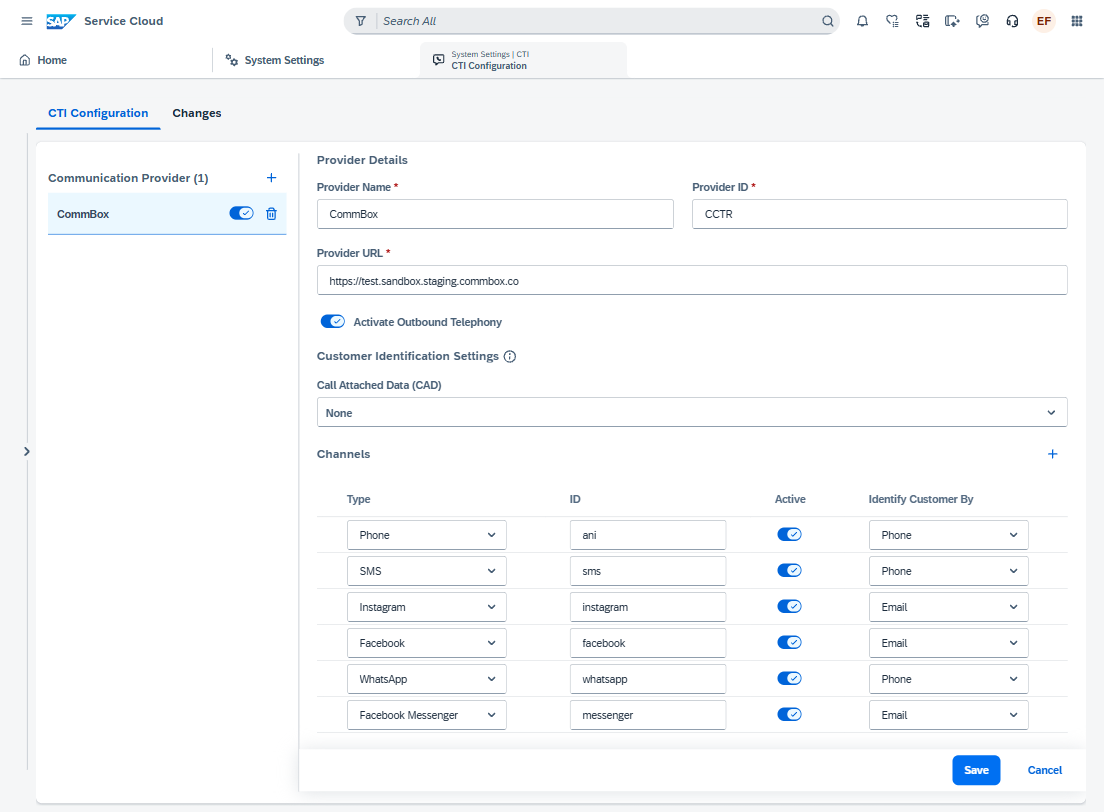Open the WhatsApp channel type dropdown
The height and width of the screenshot is (812, 1104).
[427, 679]
